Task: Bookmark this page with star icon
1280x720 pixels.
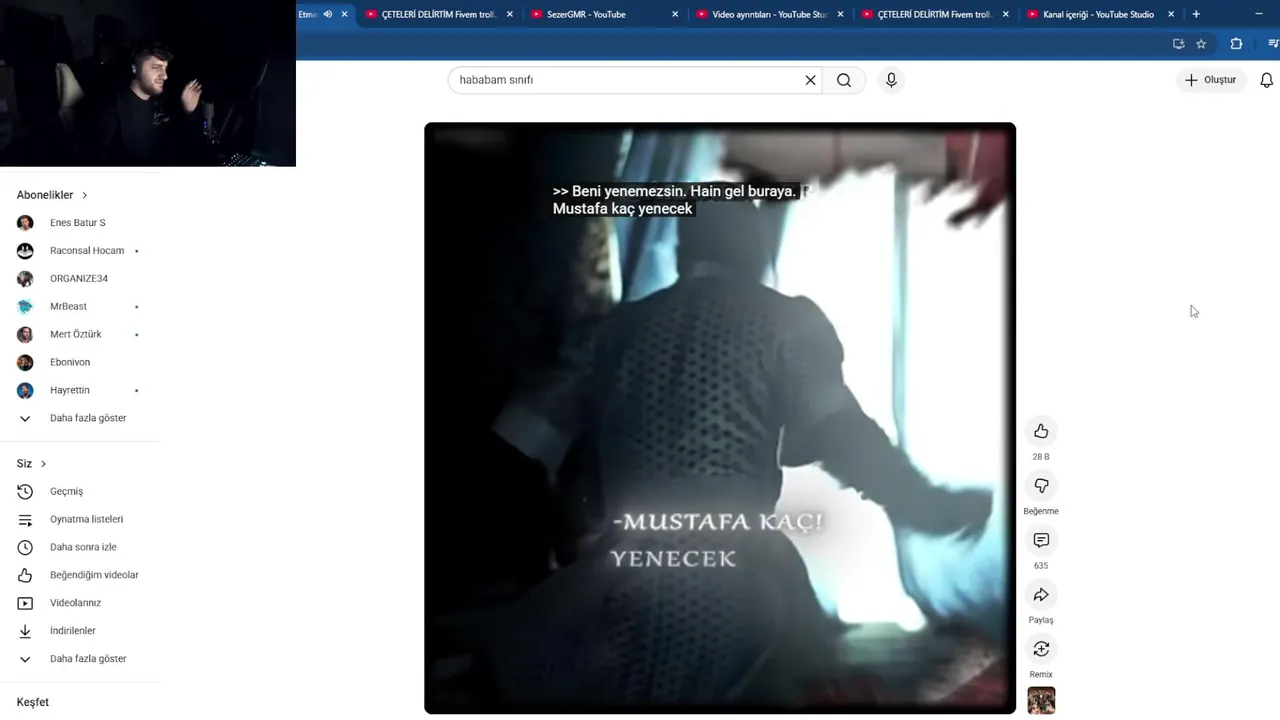Action: [x=1201, y=44]
